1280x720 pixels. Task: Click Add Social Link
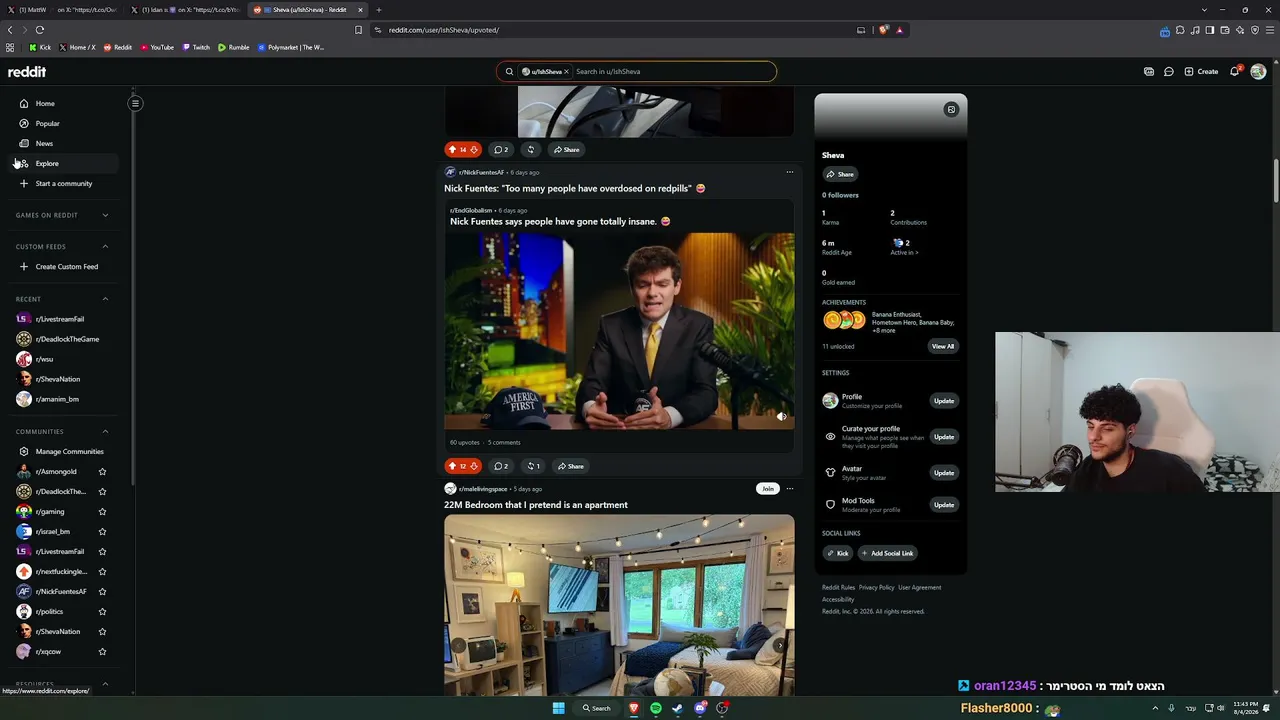887,553
